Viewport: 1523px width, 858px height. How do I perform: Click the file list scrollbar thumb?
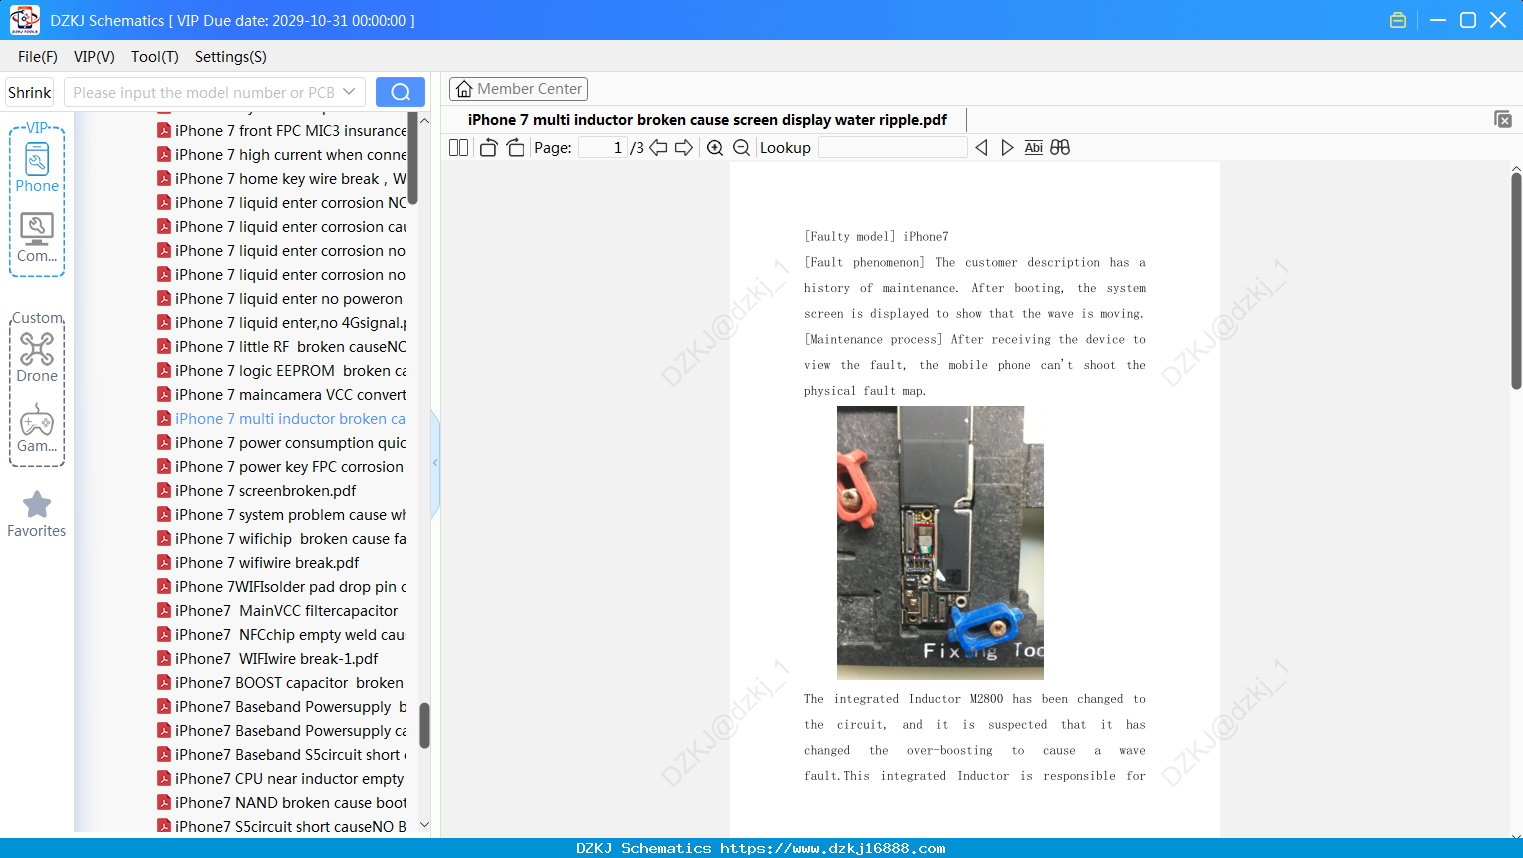click(x=424, y=725)
